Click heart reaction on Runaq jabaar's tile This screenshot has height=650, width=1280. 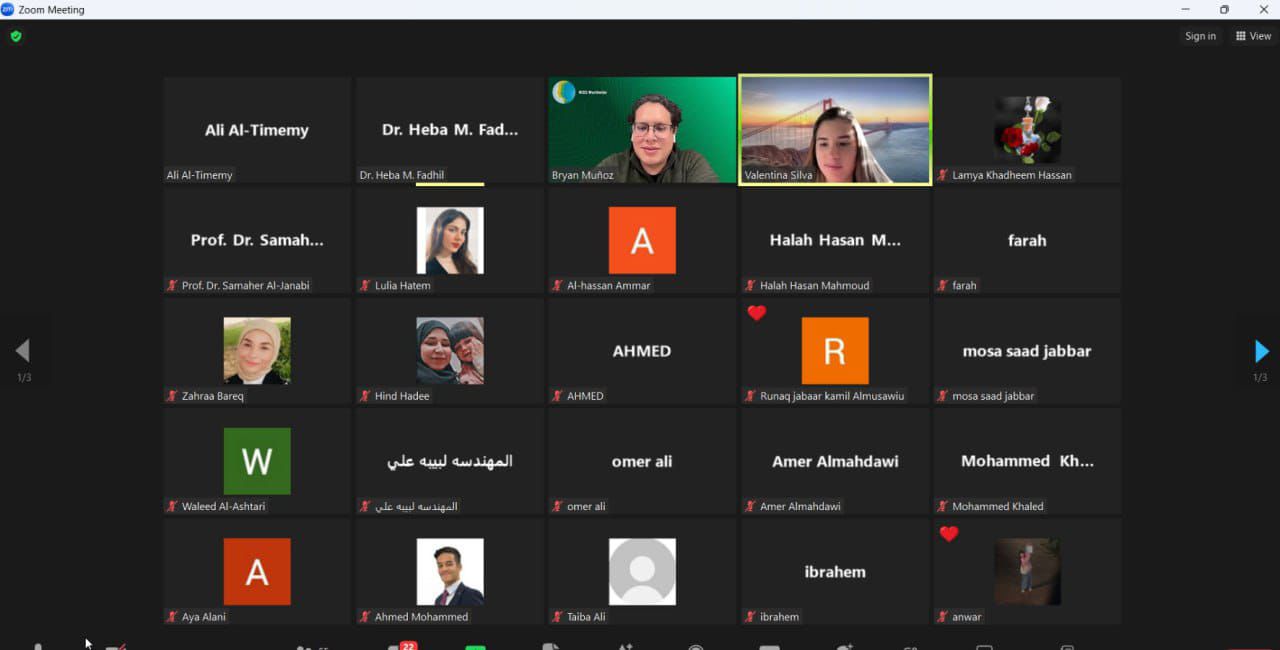(757, 314)
